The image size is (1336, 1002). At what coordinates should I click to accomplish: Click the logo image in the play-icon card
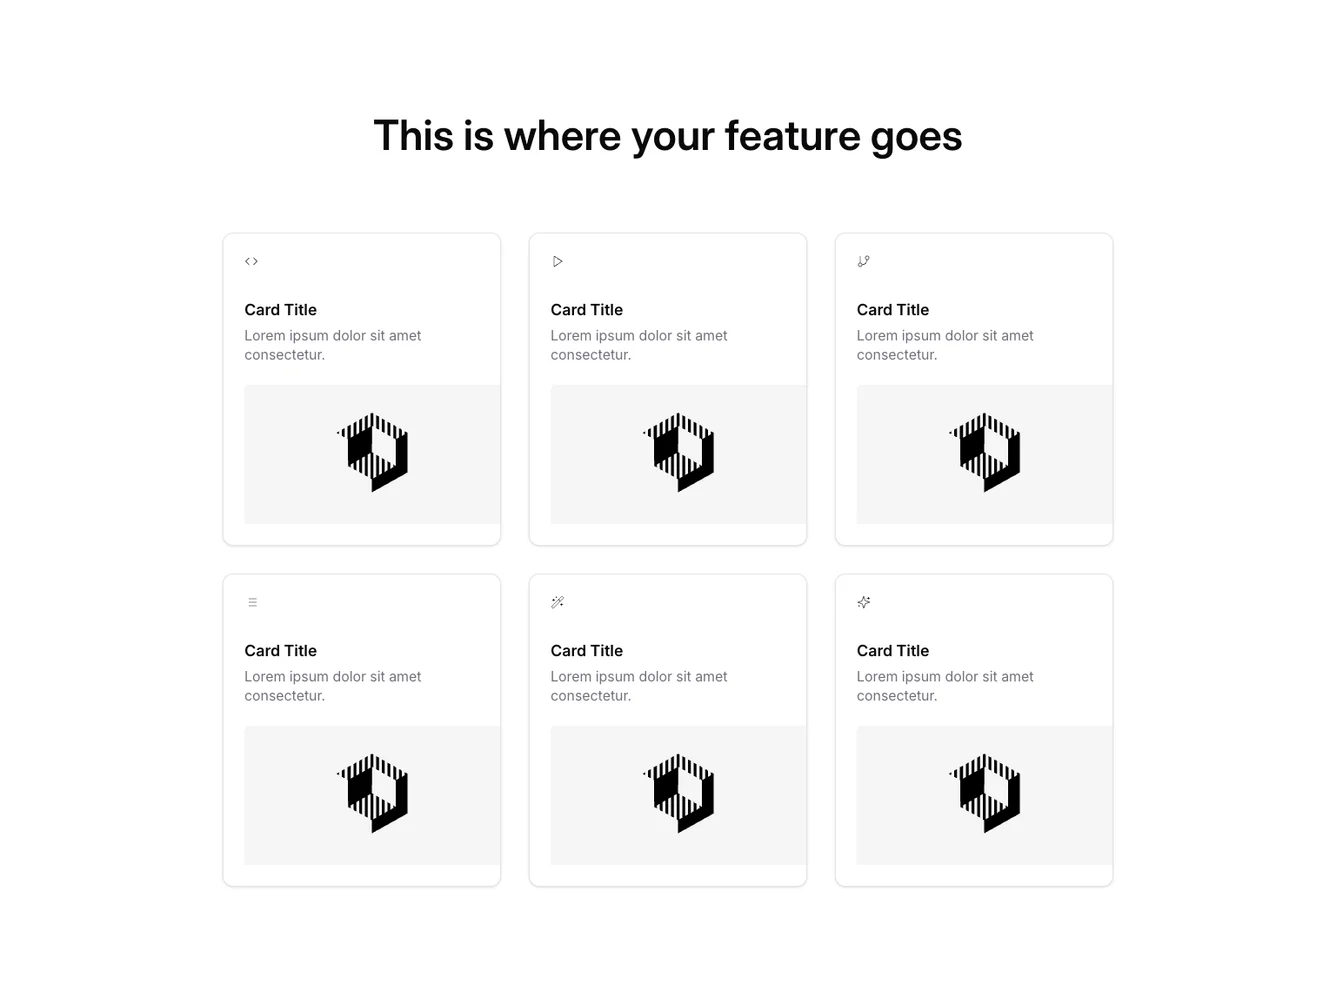(x=679, y=453)
